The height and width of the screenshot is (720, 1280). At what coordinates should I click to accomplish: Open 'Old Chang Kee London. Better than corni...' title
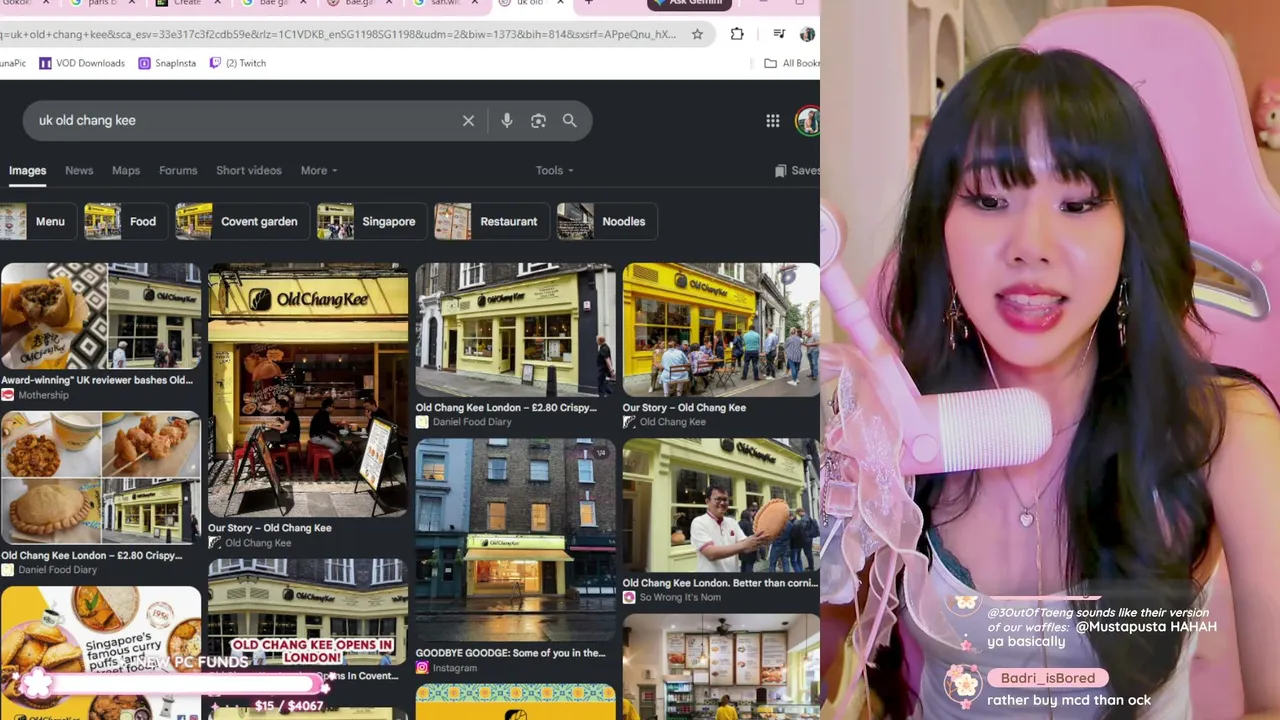[x=720, y=583]
